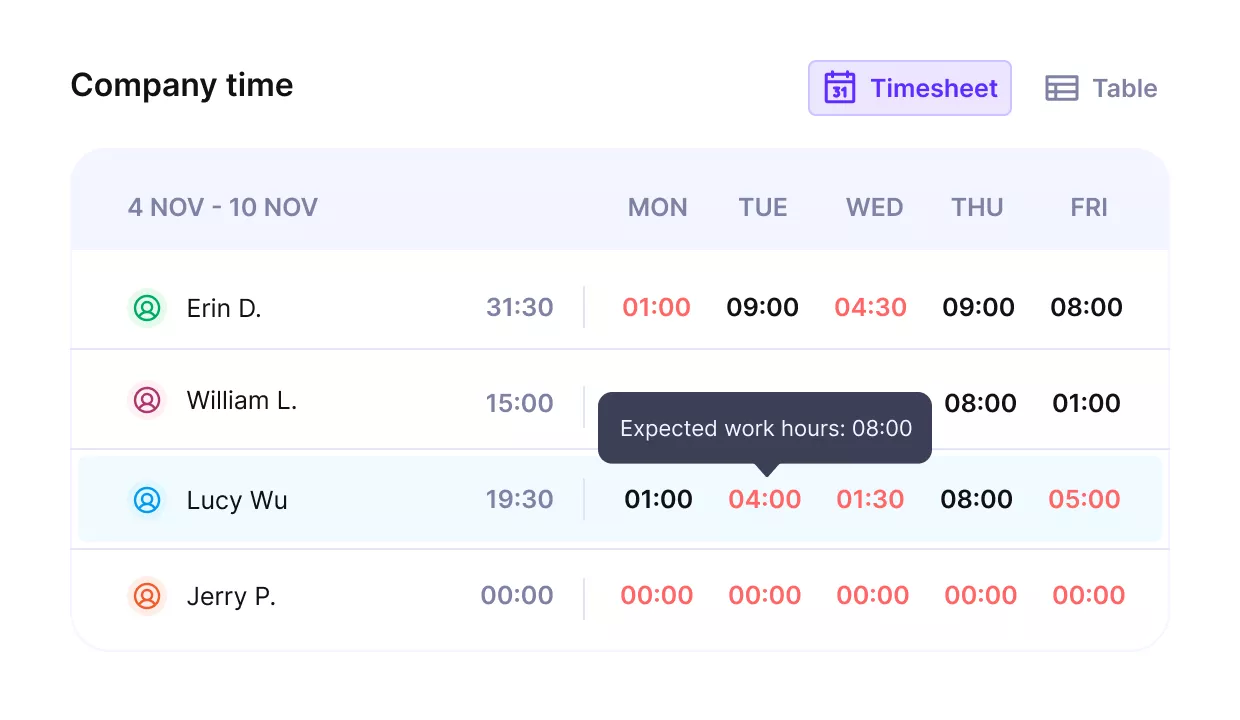Viewport: 1240px width, 720px height.
Task: Select William L.'s total of 15:00
Action: [519, 403]
